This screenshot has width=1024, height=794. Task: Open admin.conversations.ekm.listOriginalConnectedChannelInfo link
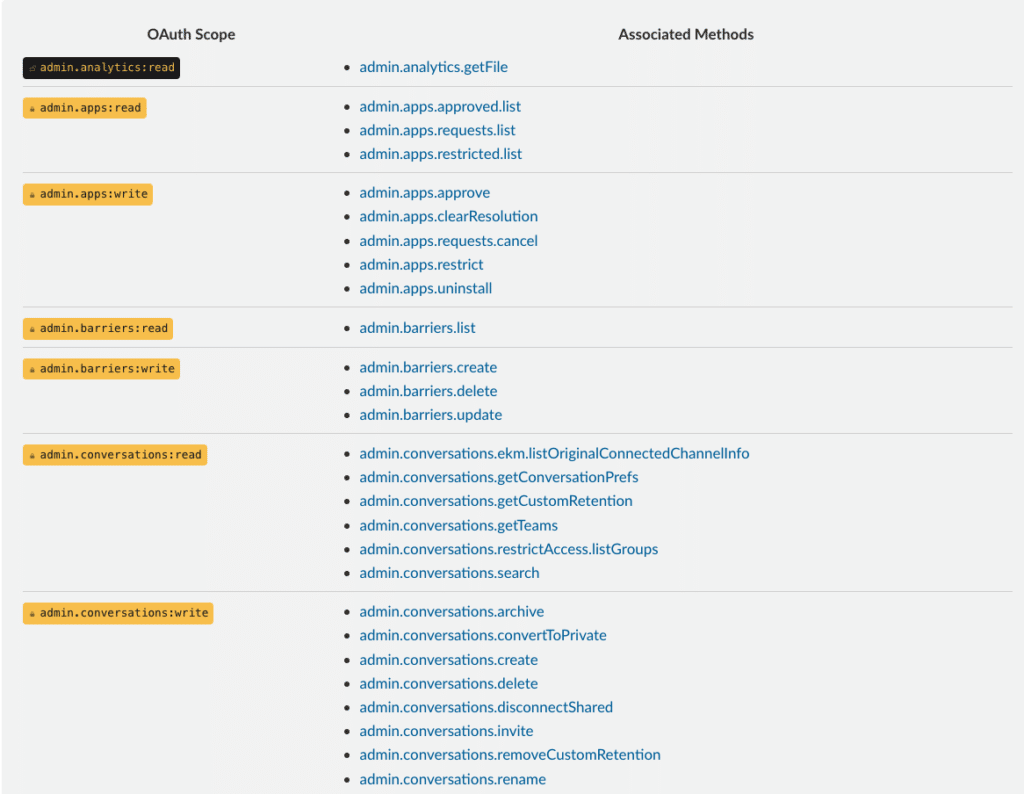(554, 454)
